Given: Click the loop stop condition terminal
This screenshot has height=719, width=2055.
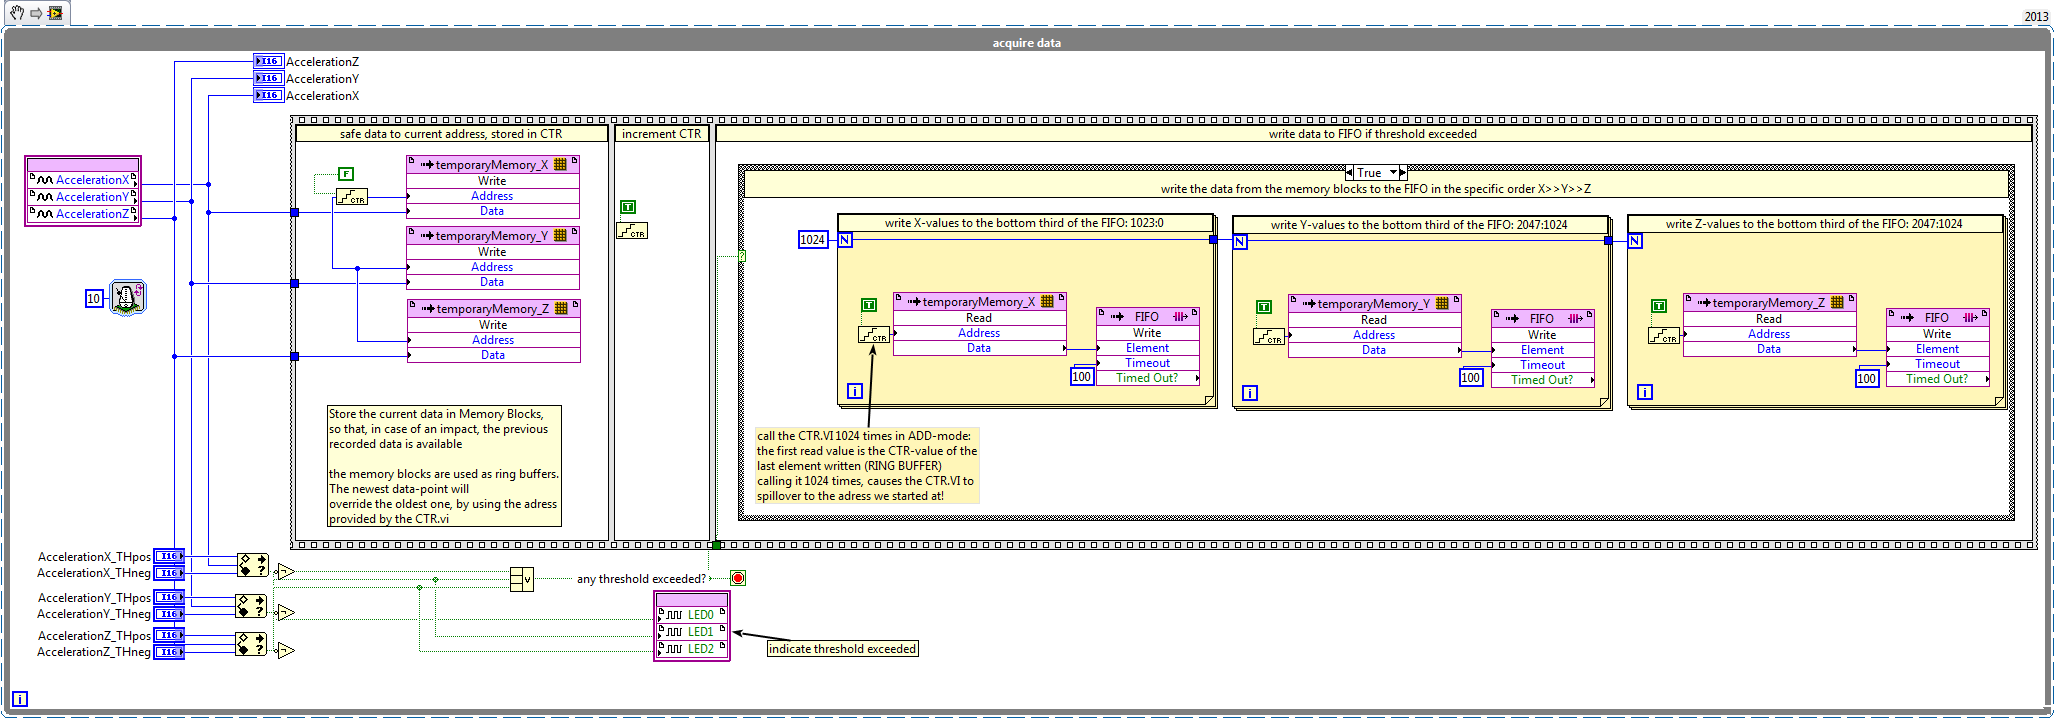Looking at the screenshot, I should pyautogui.click(x=738, y=578).
